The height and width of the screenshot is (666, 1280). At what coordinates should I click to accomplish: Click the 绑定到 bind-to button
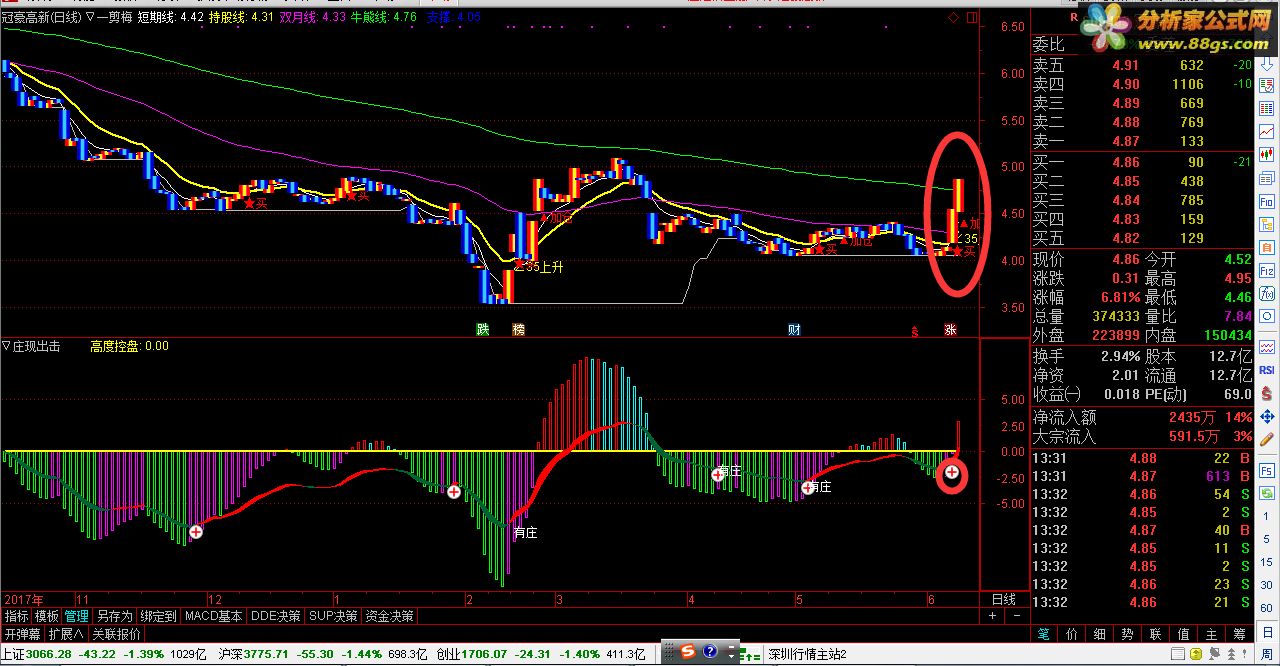pyautogui.click(x=158, y=617)
